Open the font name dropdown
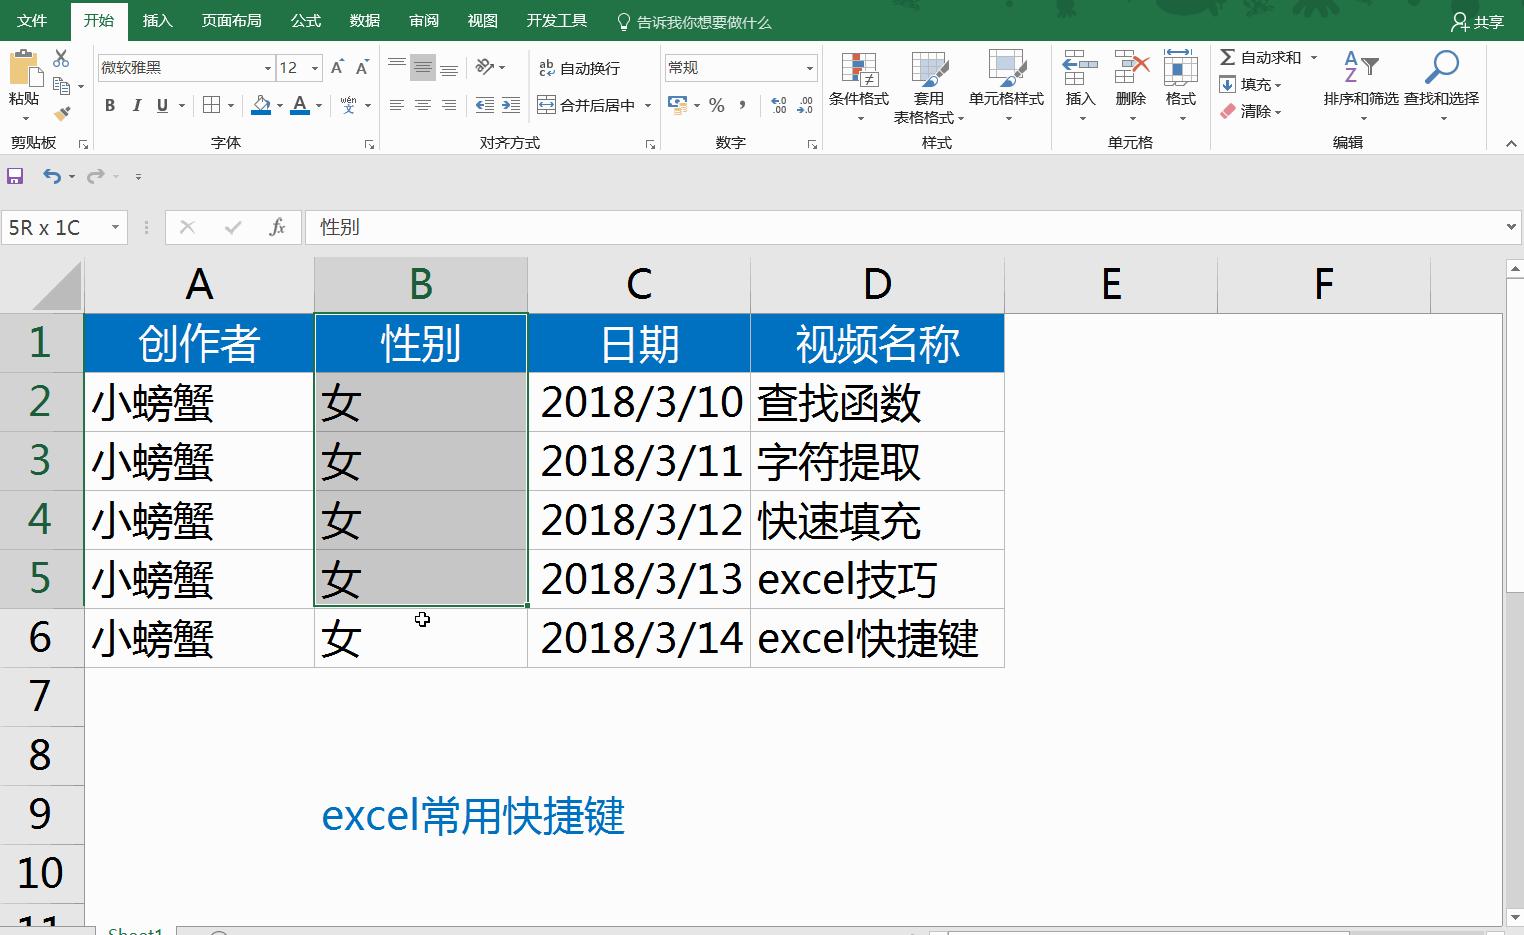The width and height of the screenshot is (1524, 935). [268, 67]
